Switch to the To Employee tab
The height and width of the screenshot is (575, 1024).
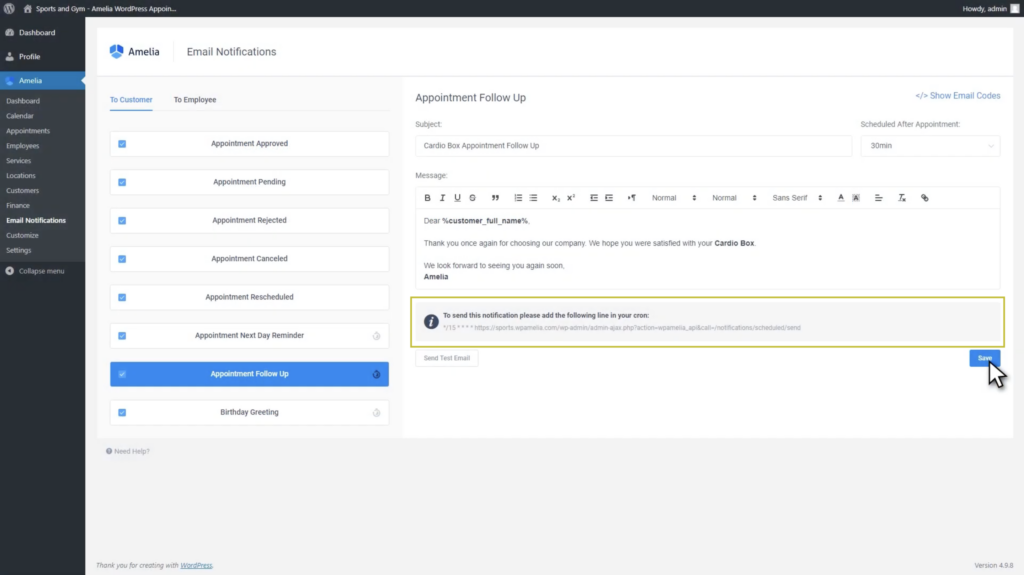pyautogui.click(x=195, y=100)
